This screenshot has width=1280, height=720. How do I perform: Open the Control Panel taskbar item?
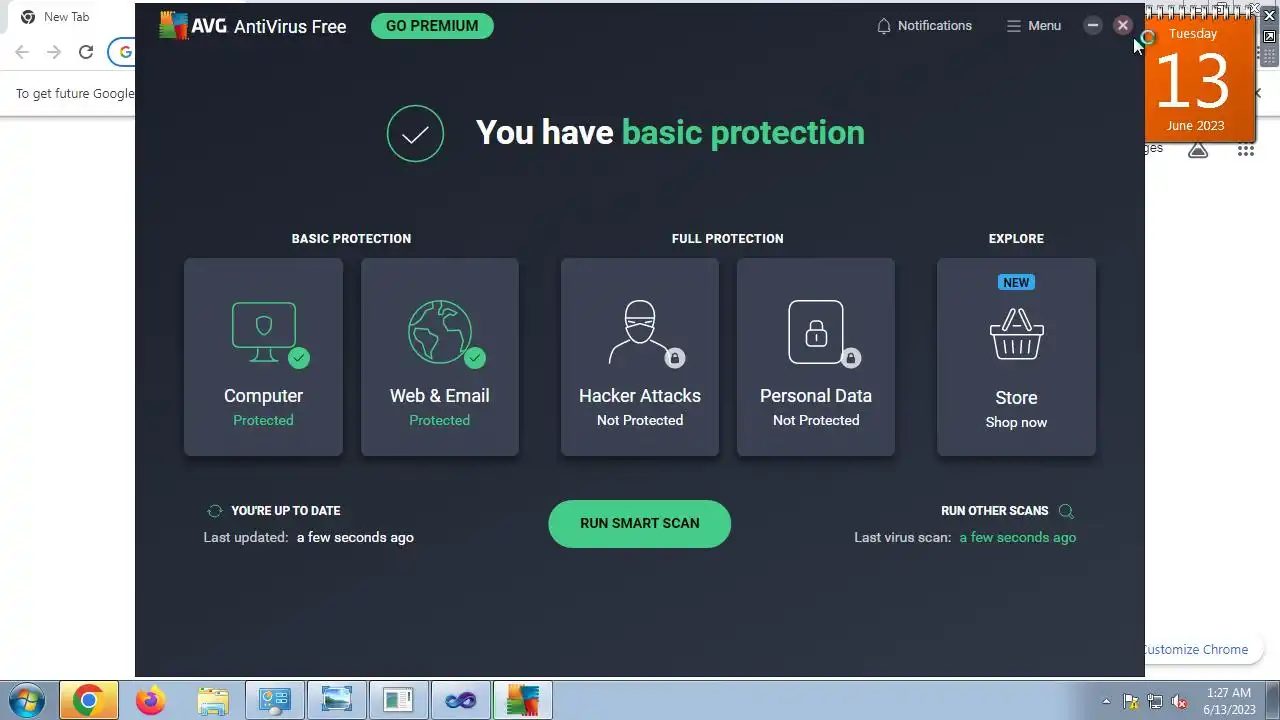(275, 701)
